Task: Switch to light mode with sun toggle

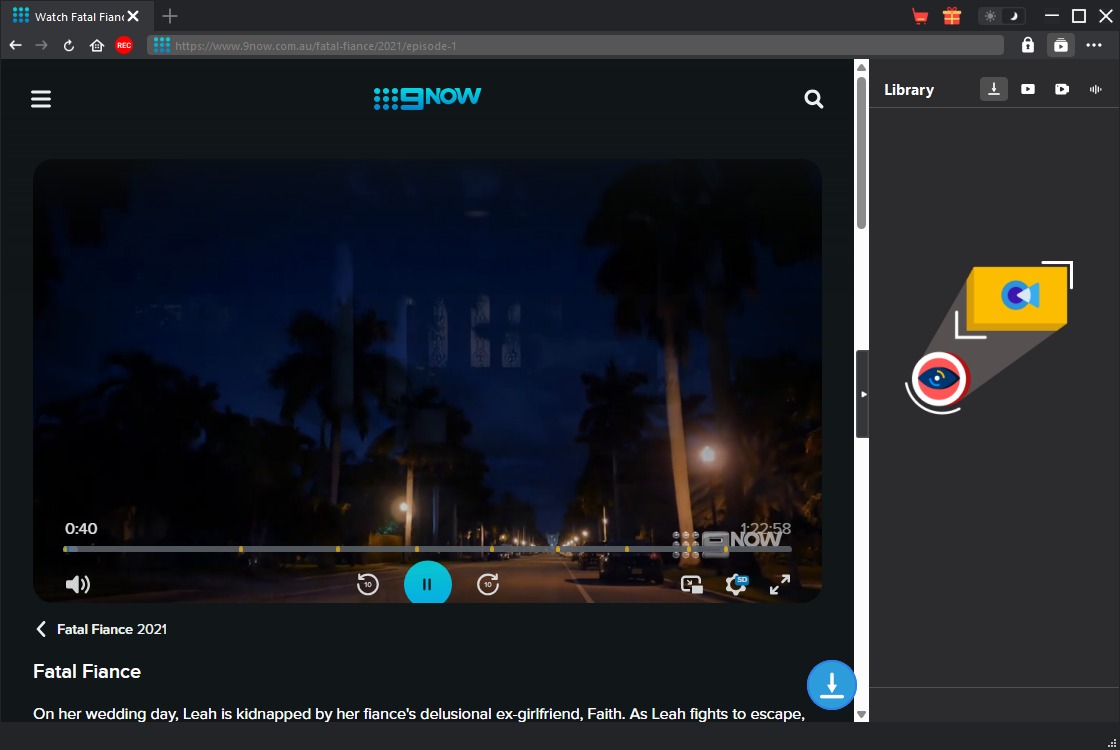Action: [990, 16]
